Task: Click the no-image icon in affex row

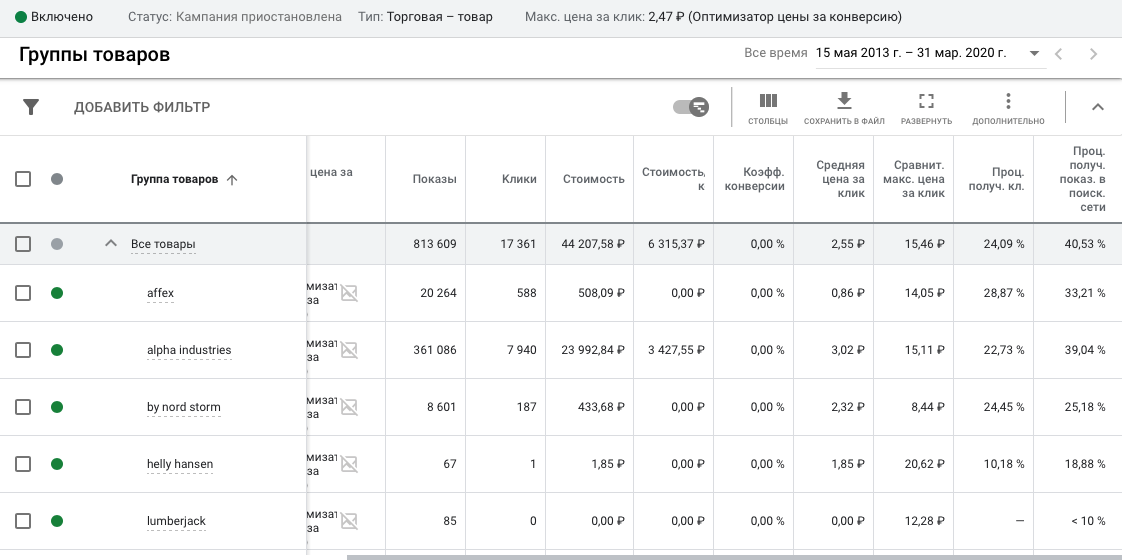Action: coord(349,293)
